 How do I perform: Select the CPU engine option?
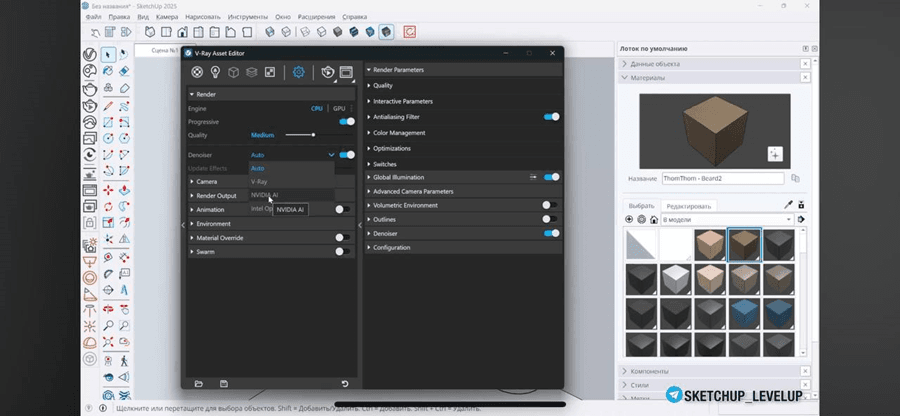point(317,108)
